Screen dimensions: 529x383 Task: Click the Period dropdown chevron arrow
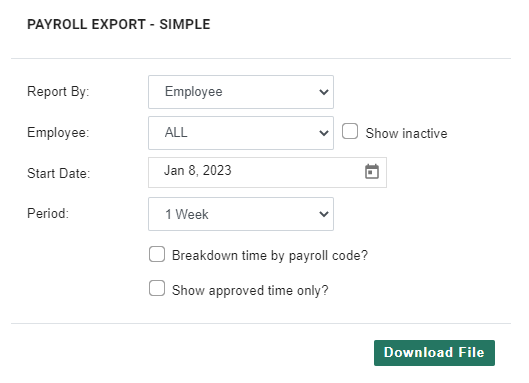click(324, 214)
